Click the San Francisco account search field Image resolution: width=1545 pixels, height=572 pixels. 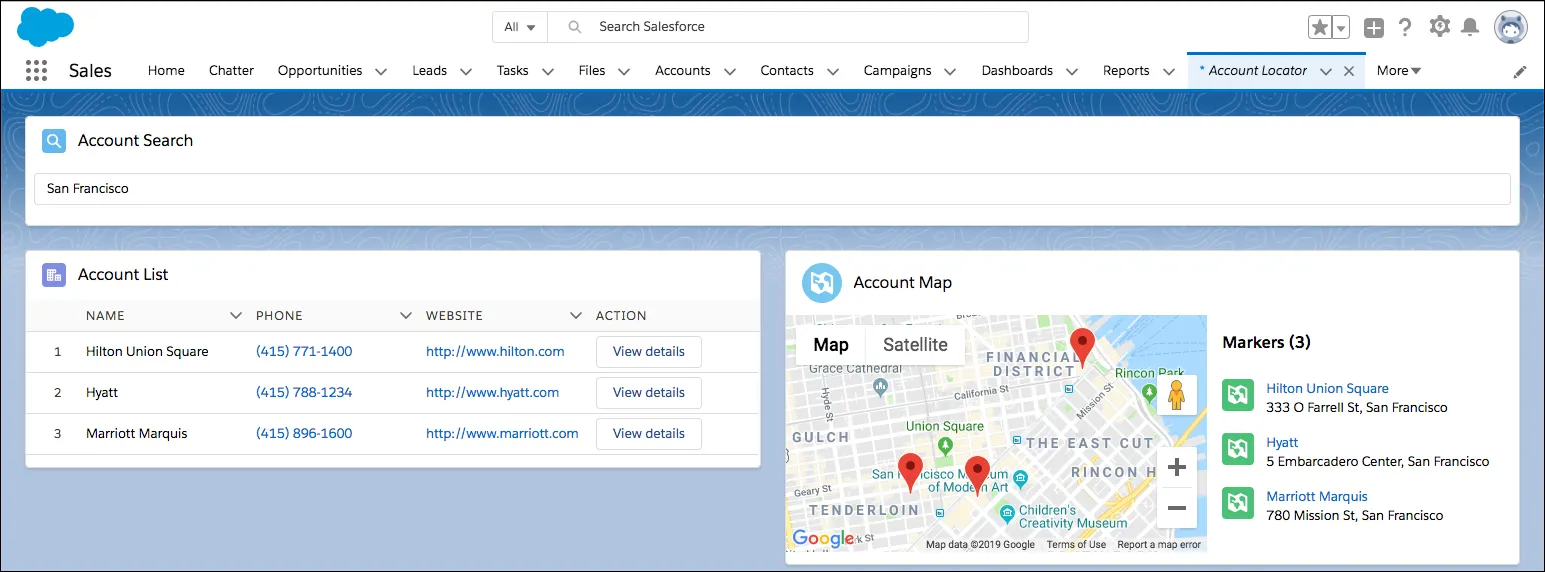[x=772, y=189]
